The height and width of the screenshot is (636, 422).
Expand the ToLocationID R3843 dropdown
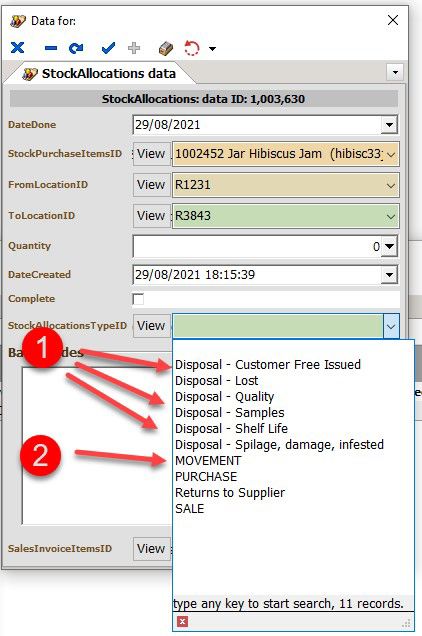(391, 216)
